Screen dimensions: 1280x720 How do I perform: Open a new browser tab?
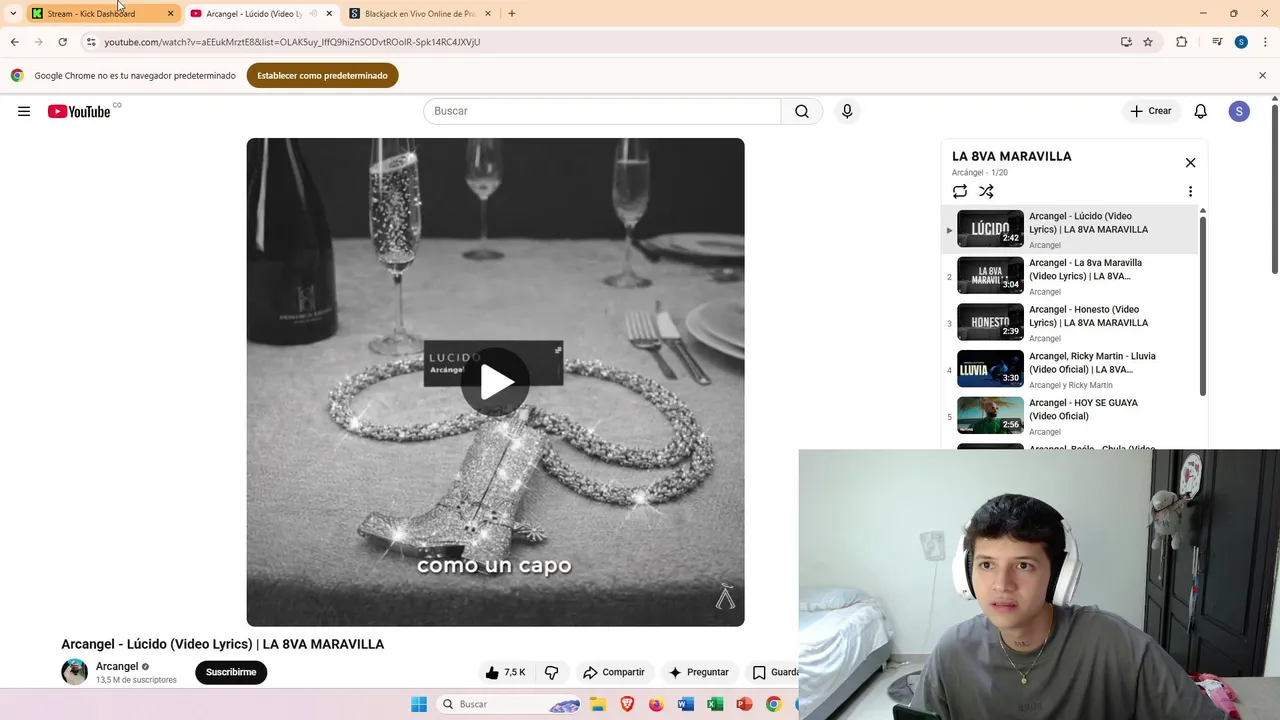512,14
